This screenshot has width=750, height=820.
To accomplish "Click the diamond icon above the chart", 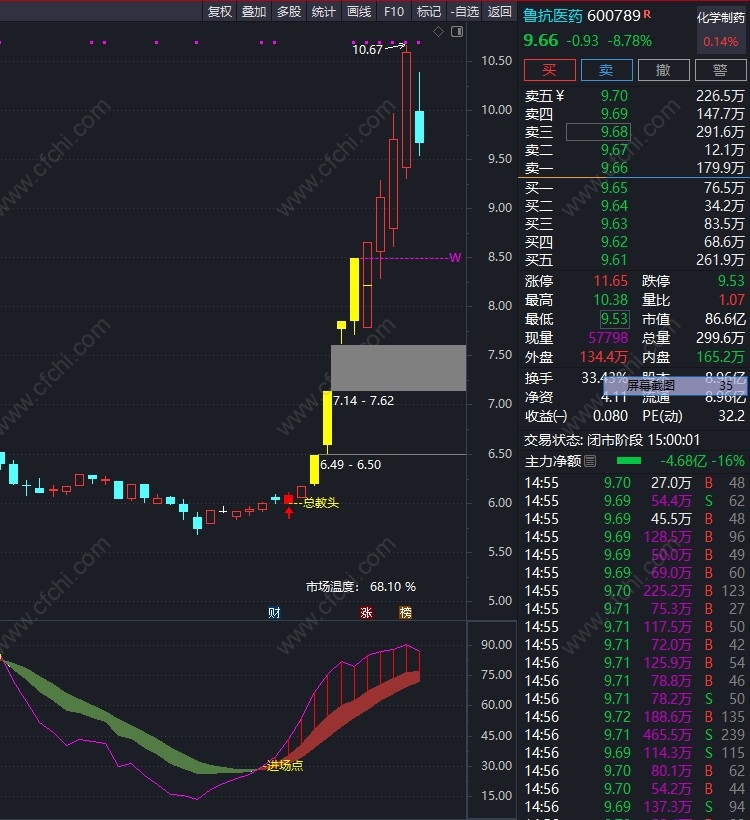I will click(x=438, y=32).
